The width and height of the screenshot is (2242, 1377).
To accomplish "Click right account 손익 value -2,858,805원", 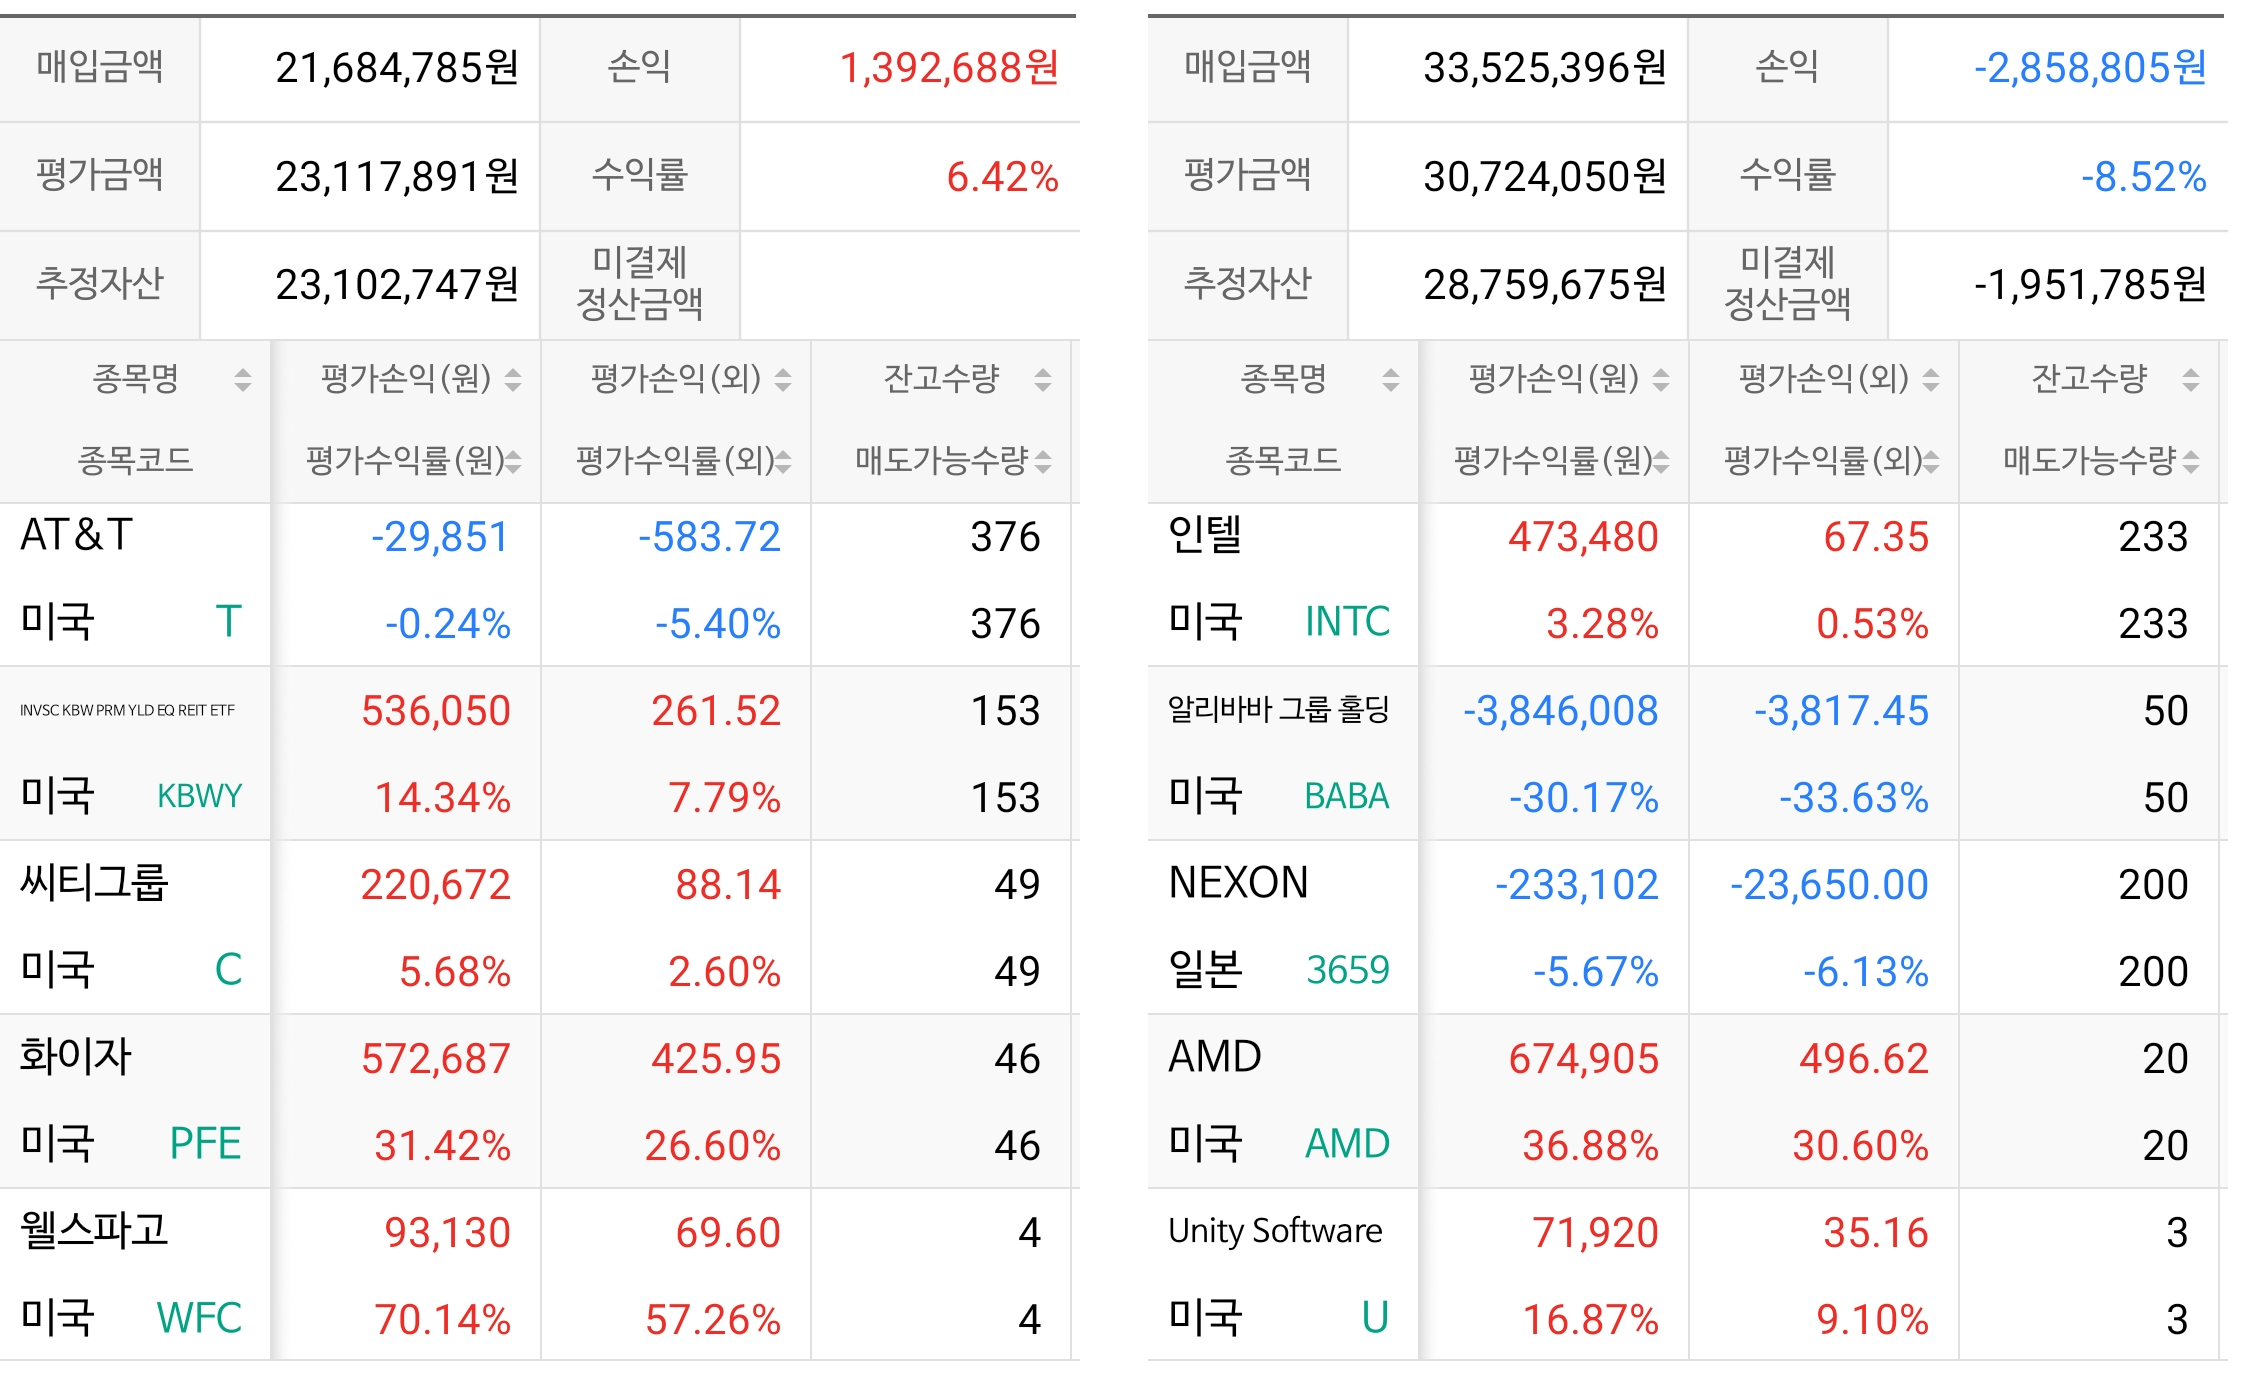I will tap(2090, 68).
